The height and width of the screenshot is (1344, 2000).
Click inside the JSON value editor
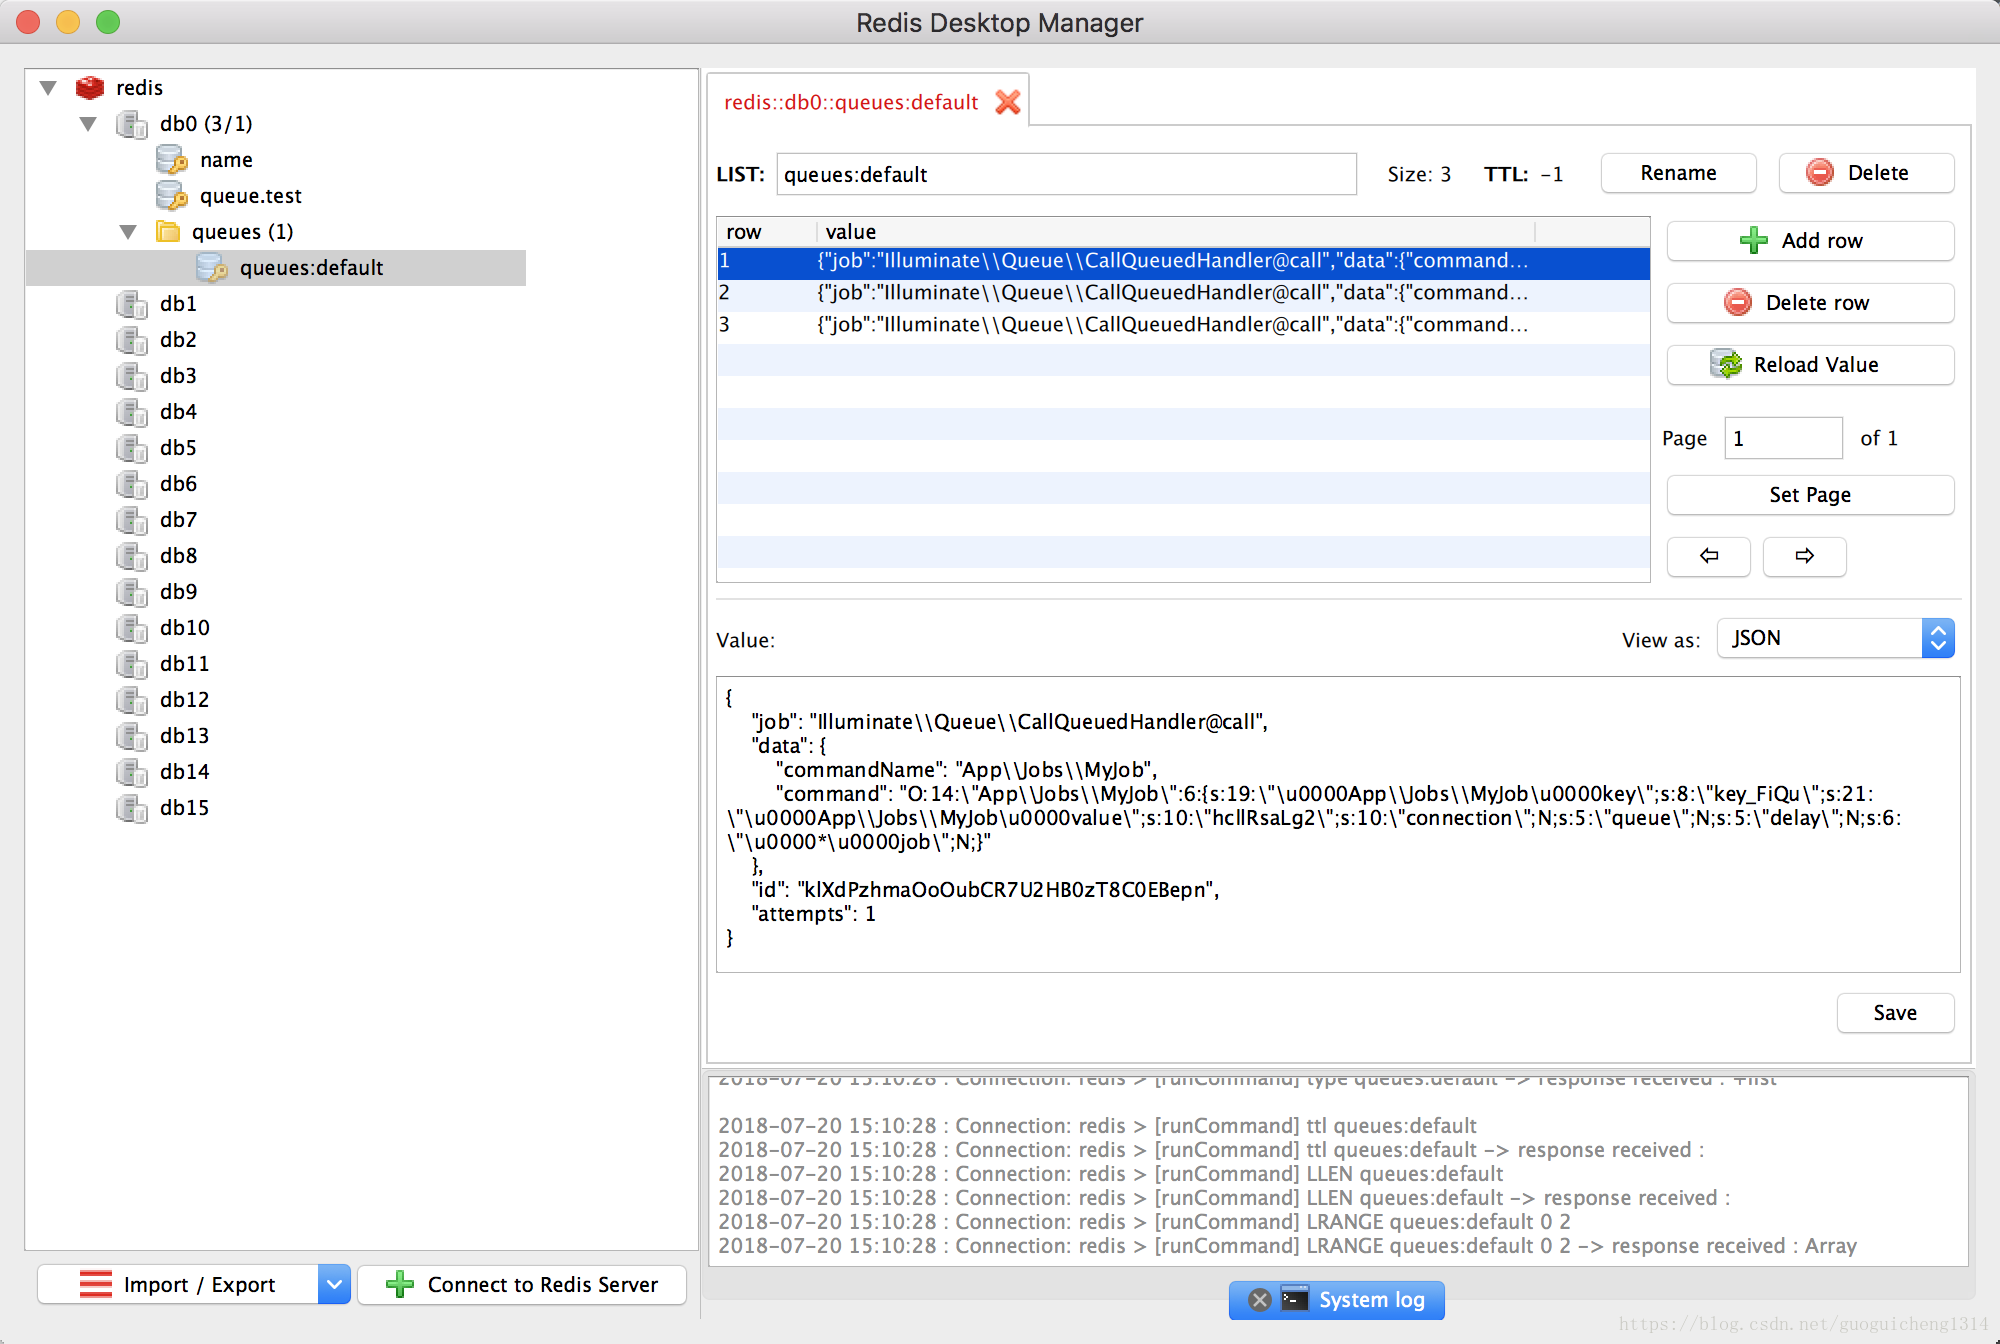coord(1338,824)
